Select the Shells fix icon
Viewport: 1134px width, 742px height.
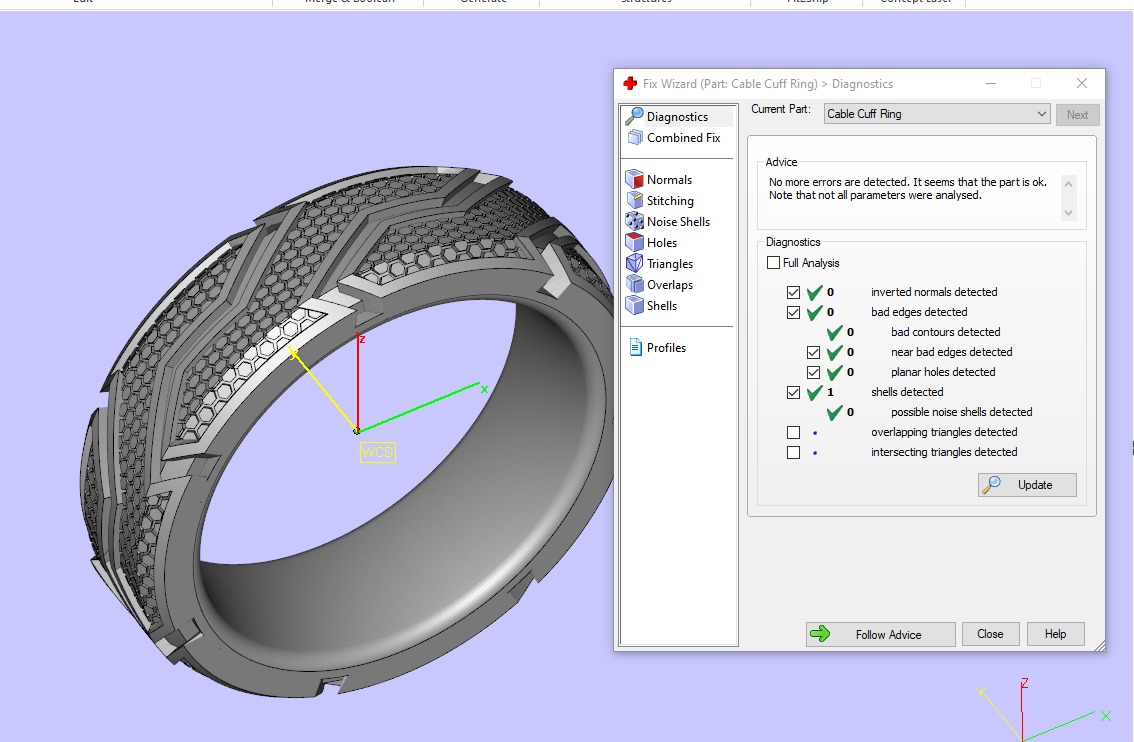point(634,305)
